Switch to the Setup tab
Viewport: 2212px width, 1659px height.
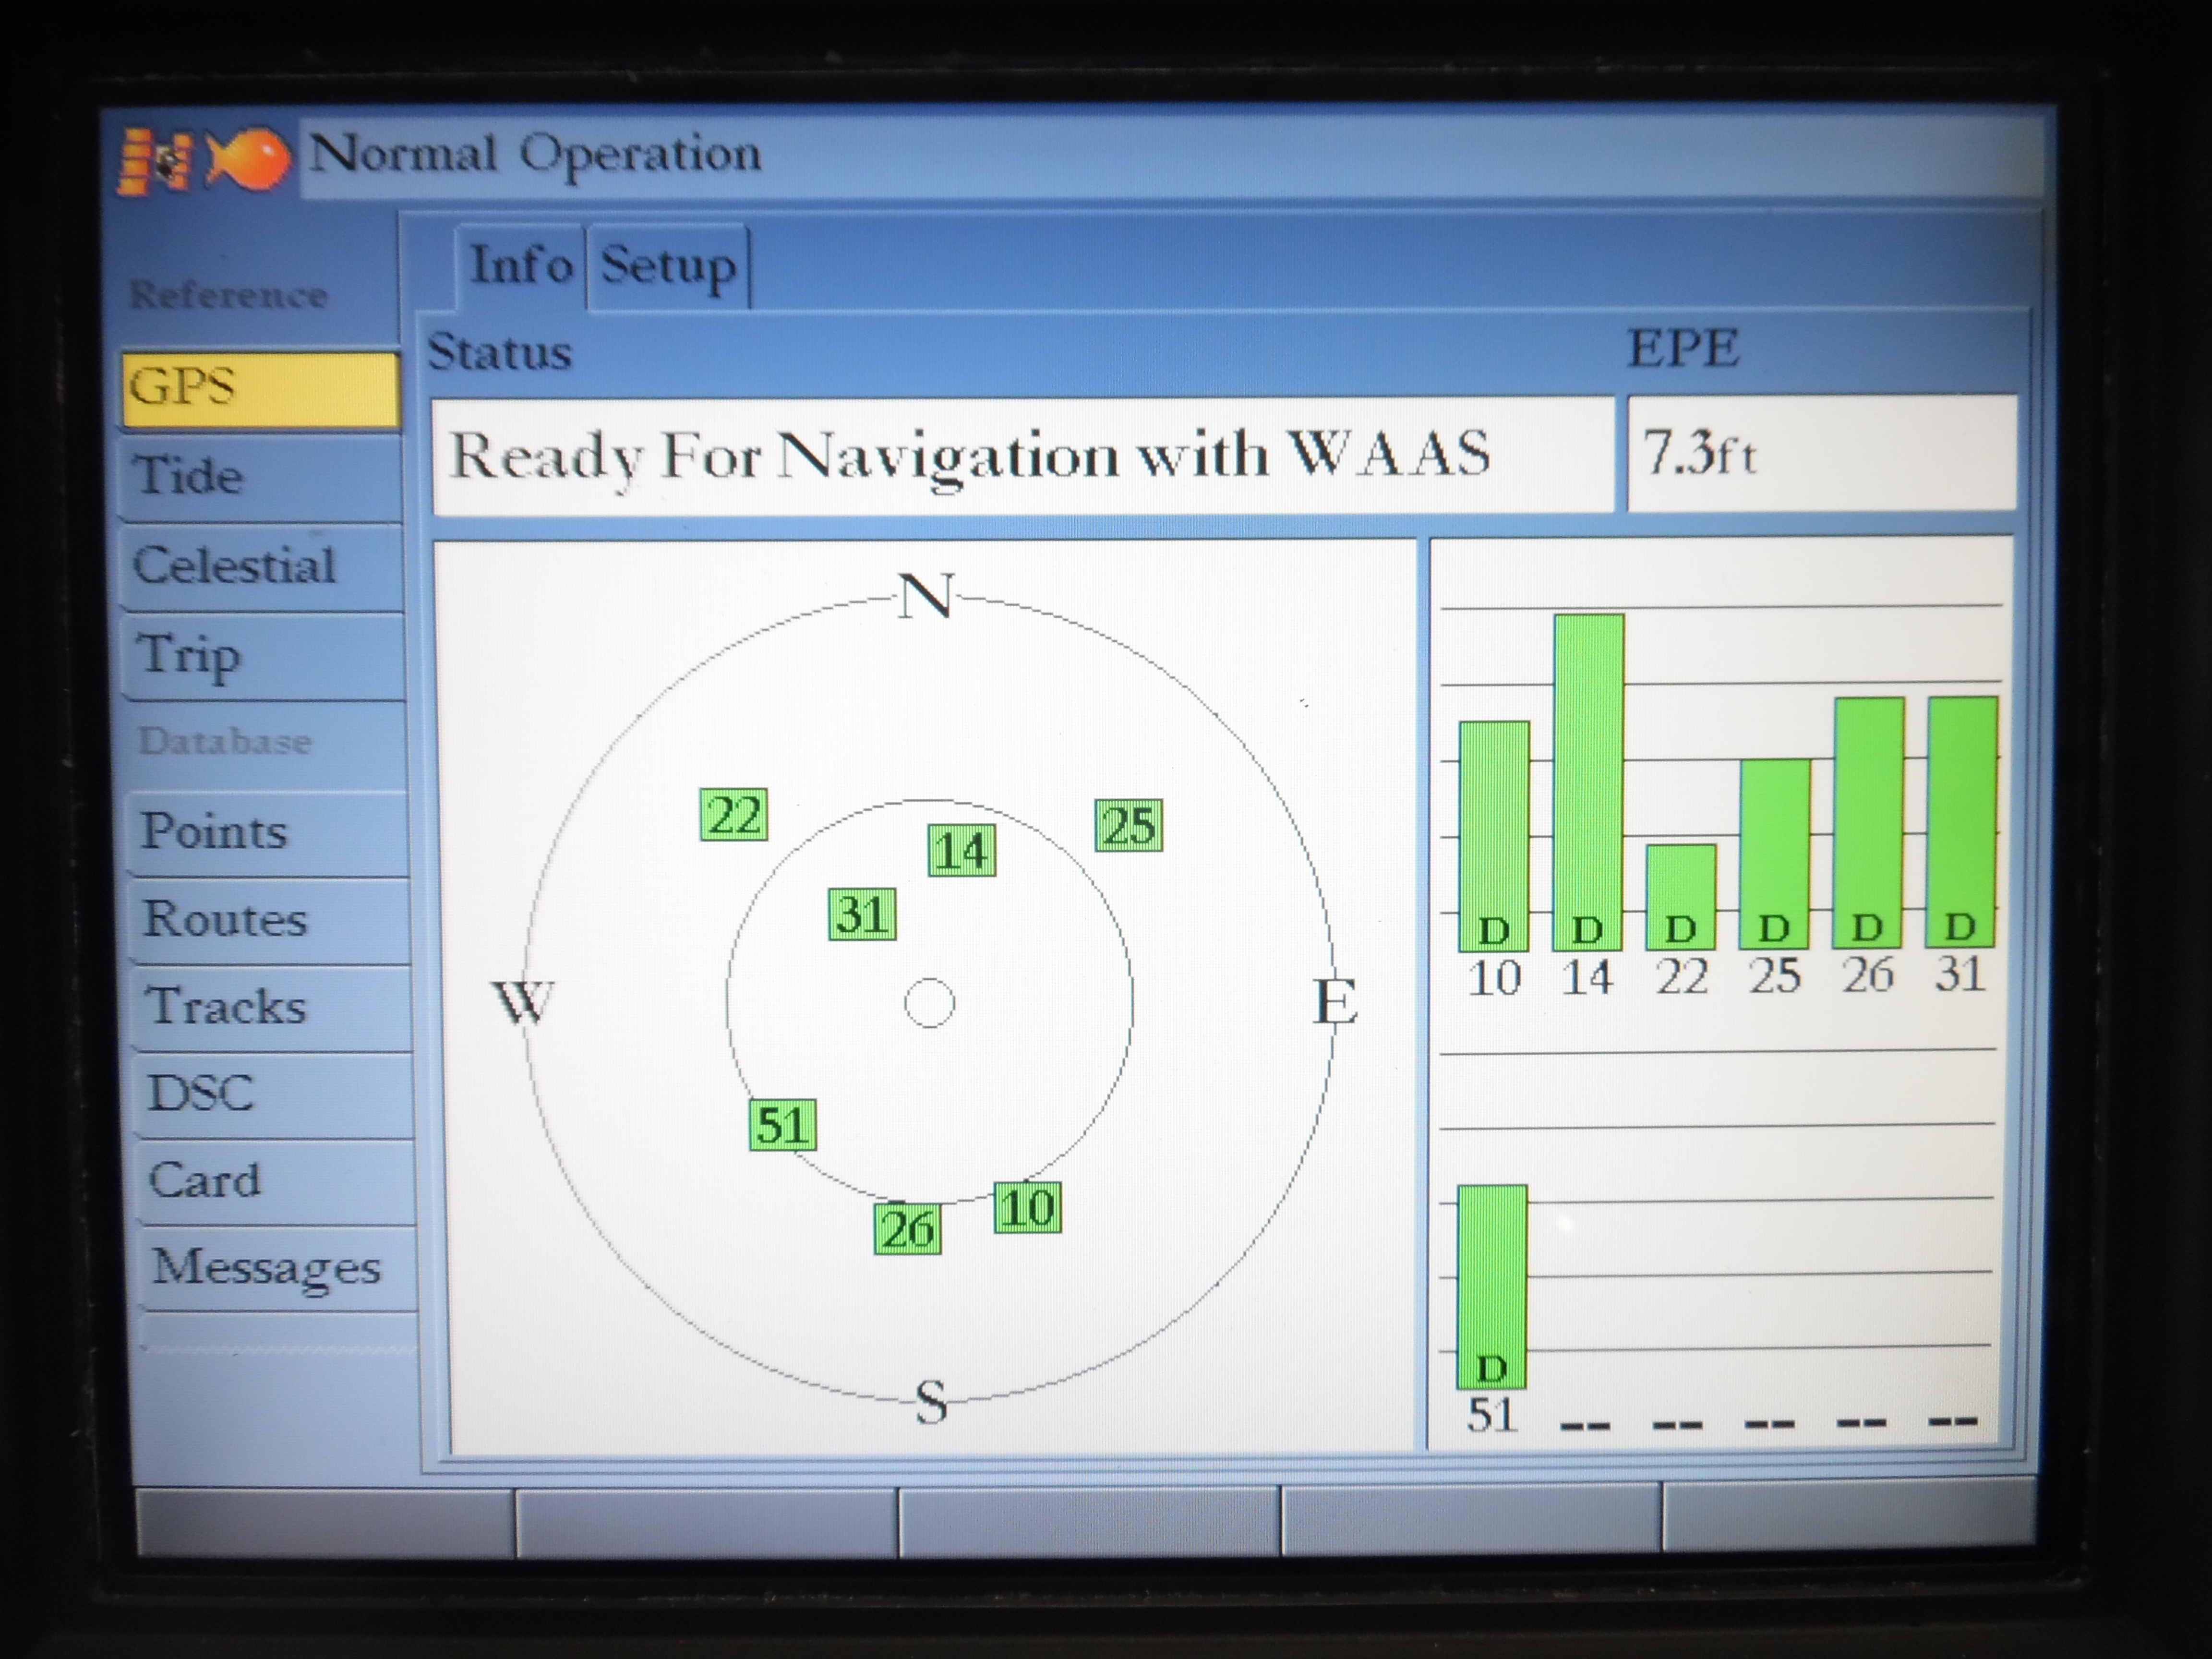[x=668, y=266]
